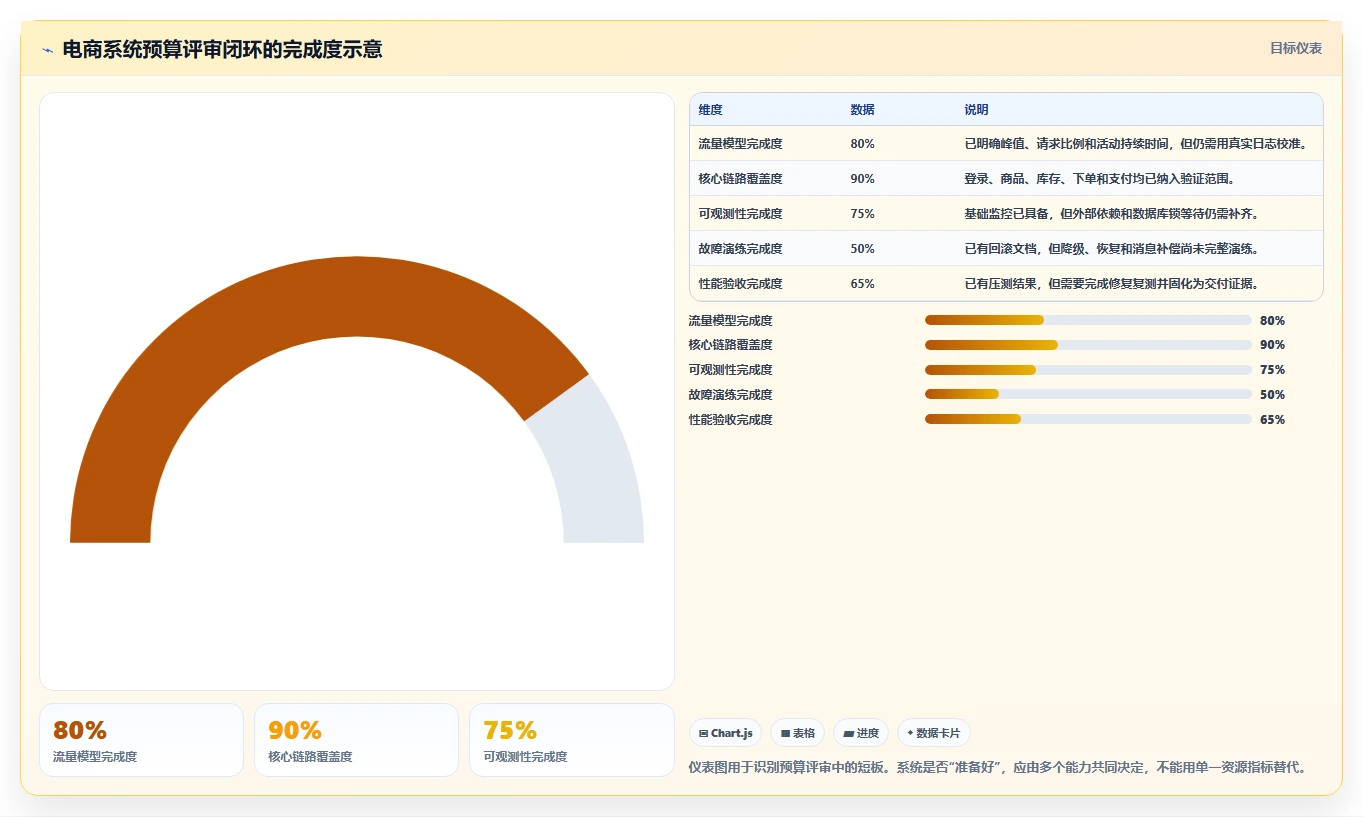Click the 75% value in the table
This screenshot has height=817, width=1363.
click(862, 214)
